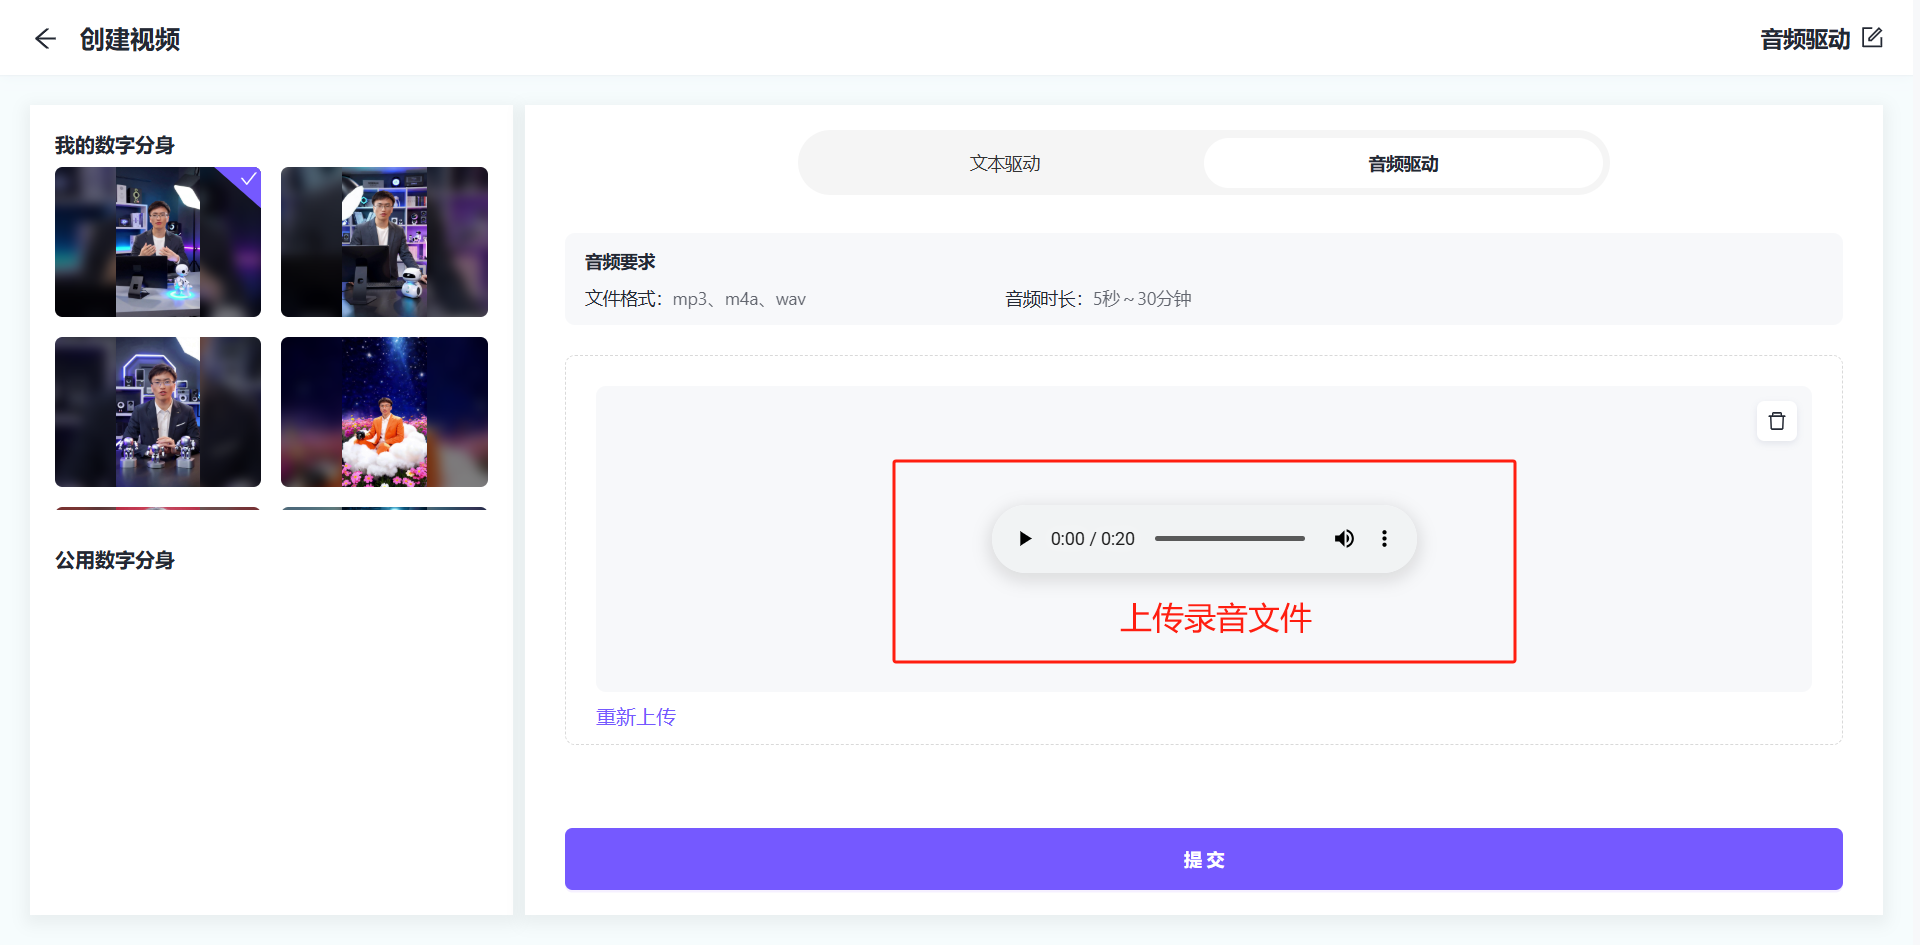
Task: Click the 0:00 / 0:20 time display
Action: (x=1092, y=539)
